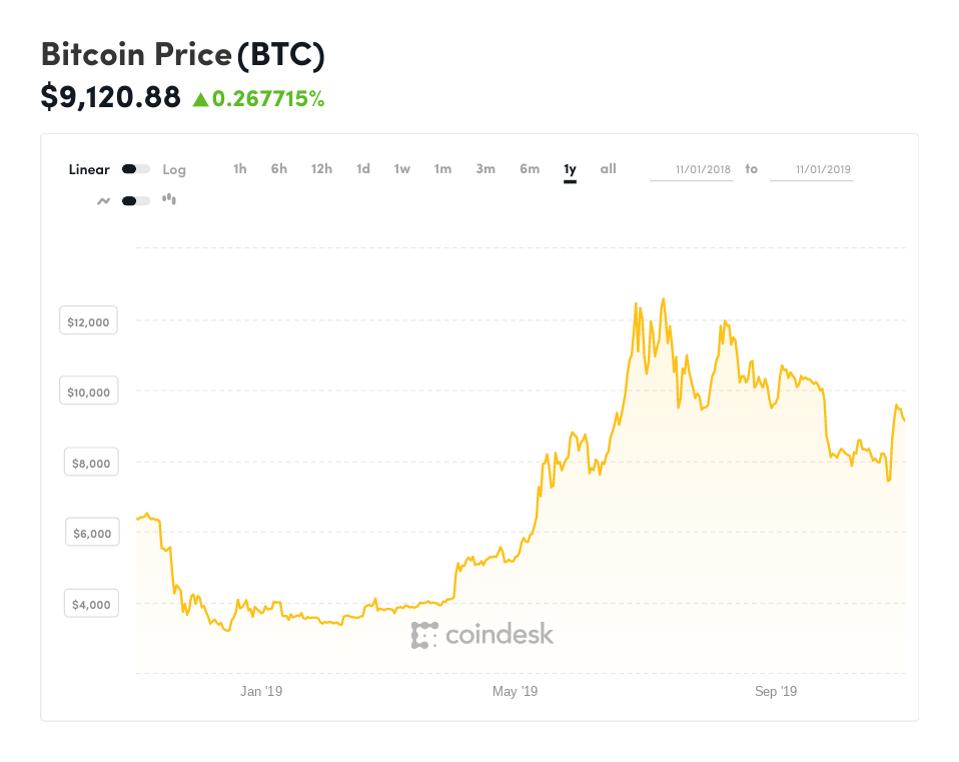959x762 pixels.
Task: Select the 1w time range
Action: [401, 170]
